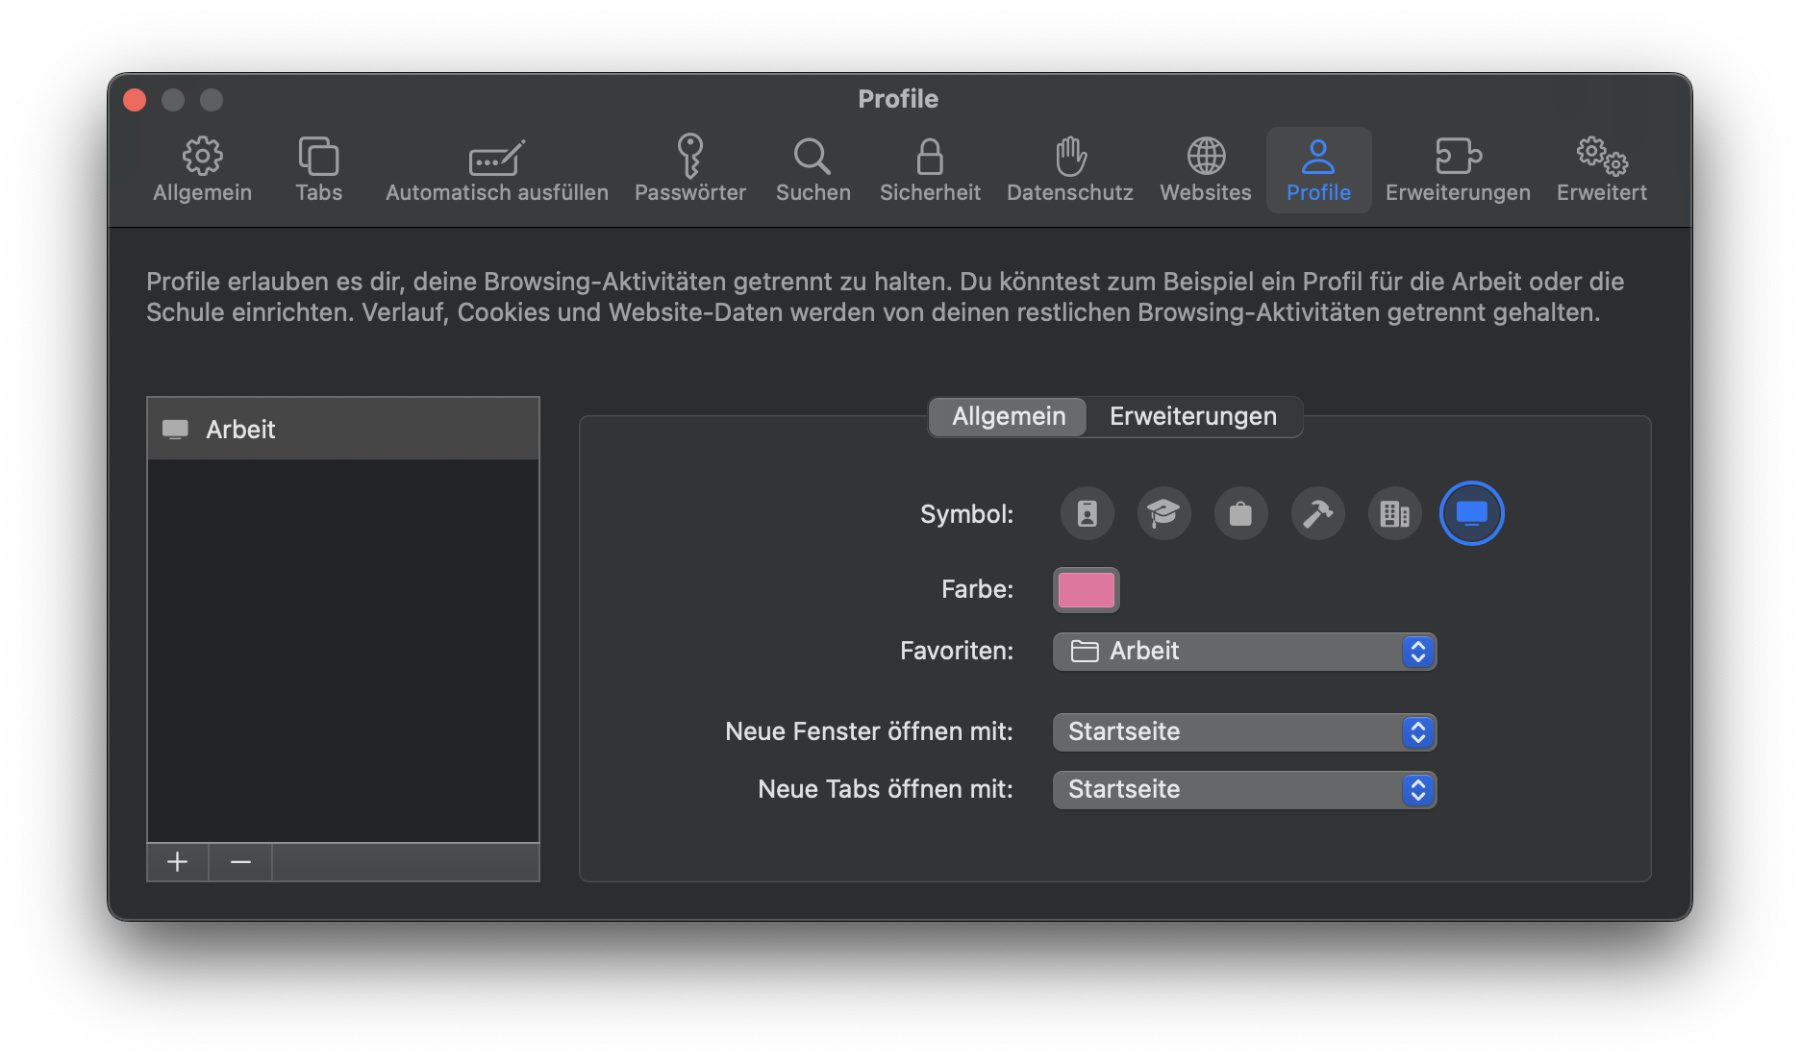Open the Passwörter key pane
This screenshot has height=1063, width=1800.
pyautogui.click(x=690, y=170)
